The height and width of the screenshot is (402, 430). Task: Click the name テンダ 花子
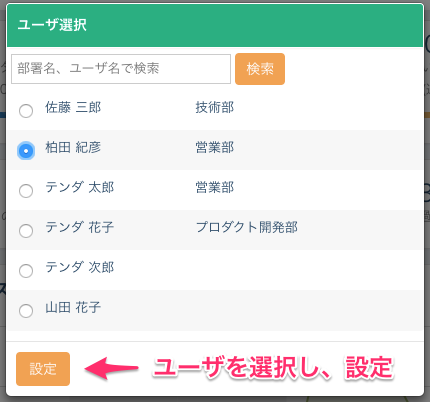coord(80,227)
